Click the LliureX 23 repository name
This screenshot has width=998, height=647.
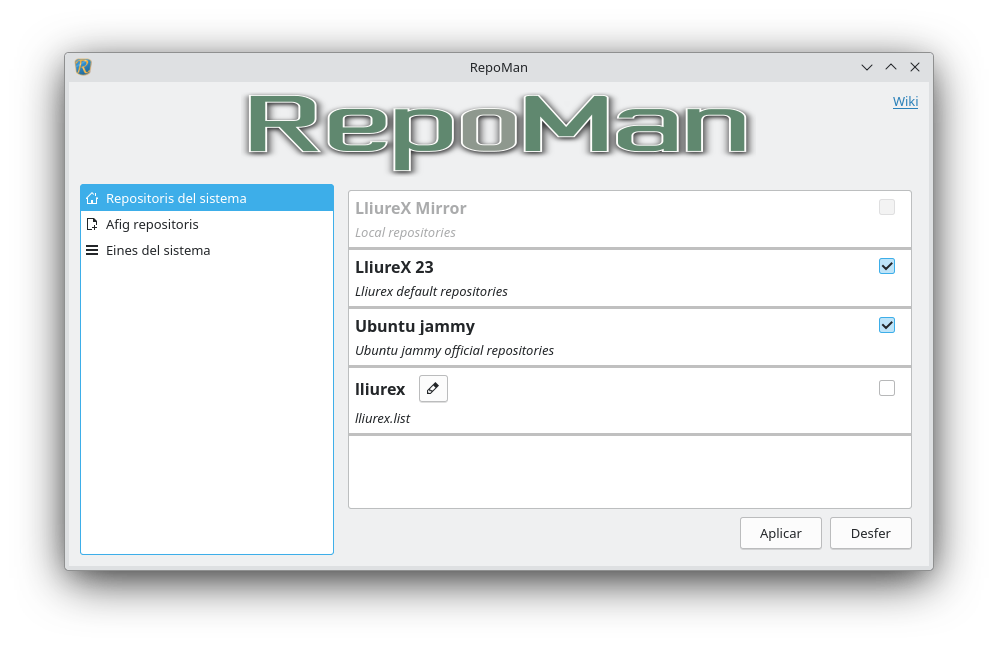coord(394,267)
